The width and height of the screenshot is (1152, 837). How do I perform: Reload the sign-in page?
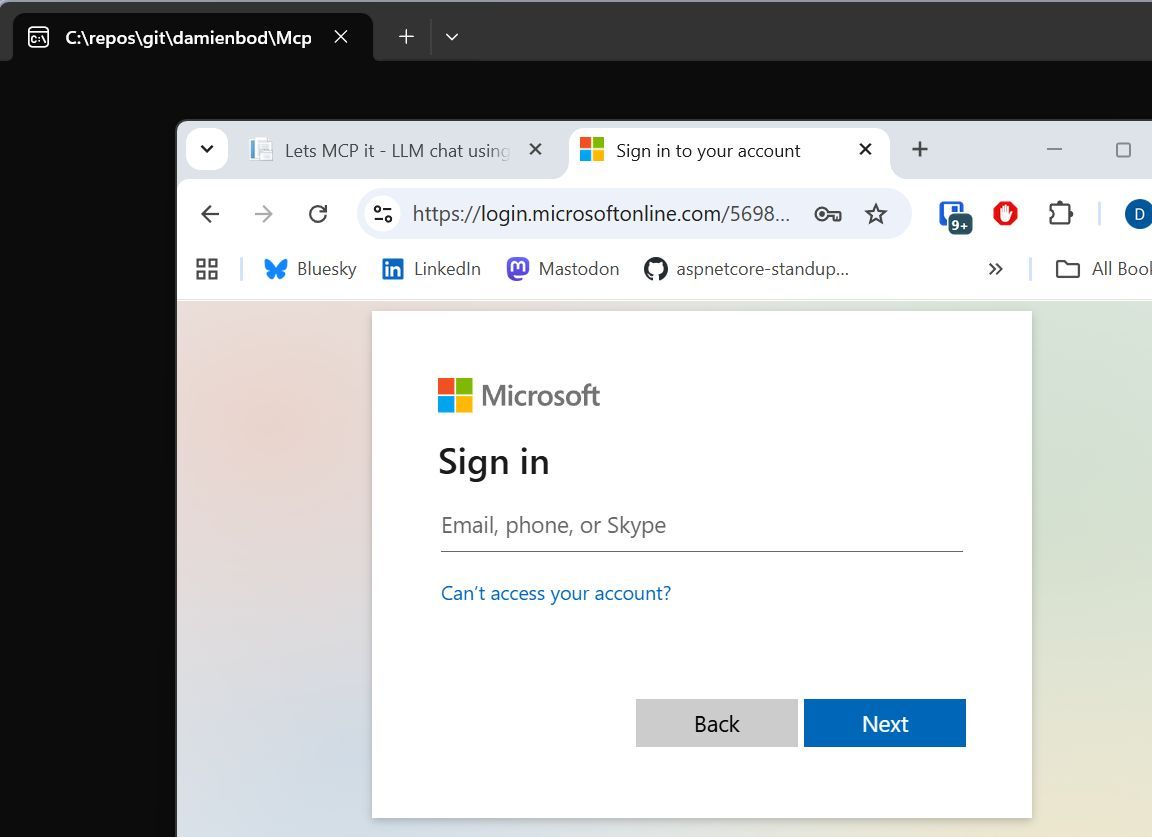point(317,214)
